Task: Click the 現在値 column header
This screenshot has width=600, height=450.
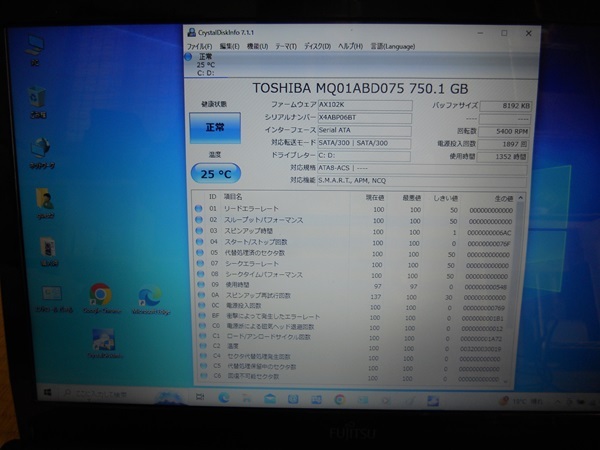Action: (x=375, y=198)
